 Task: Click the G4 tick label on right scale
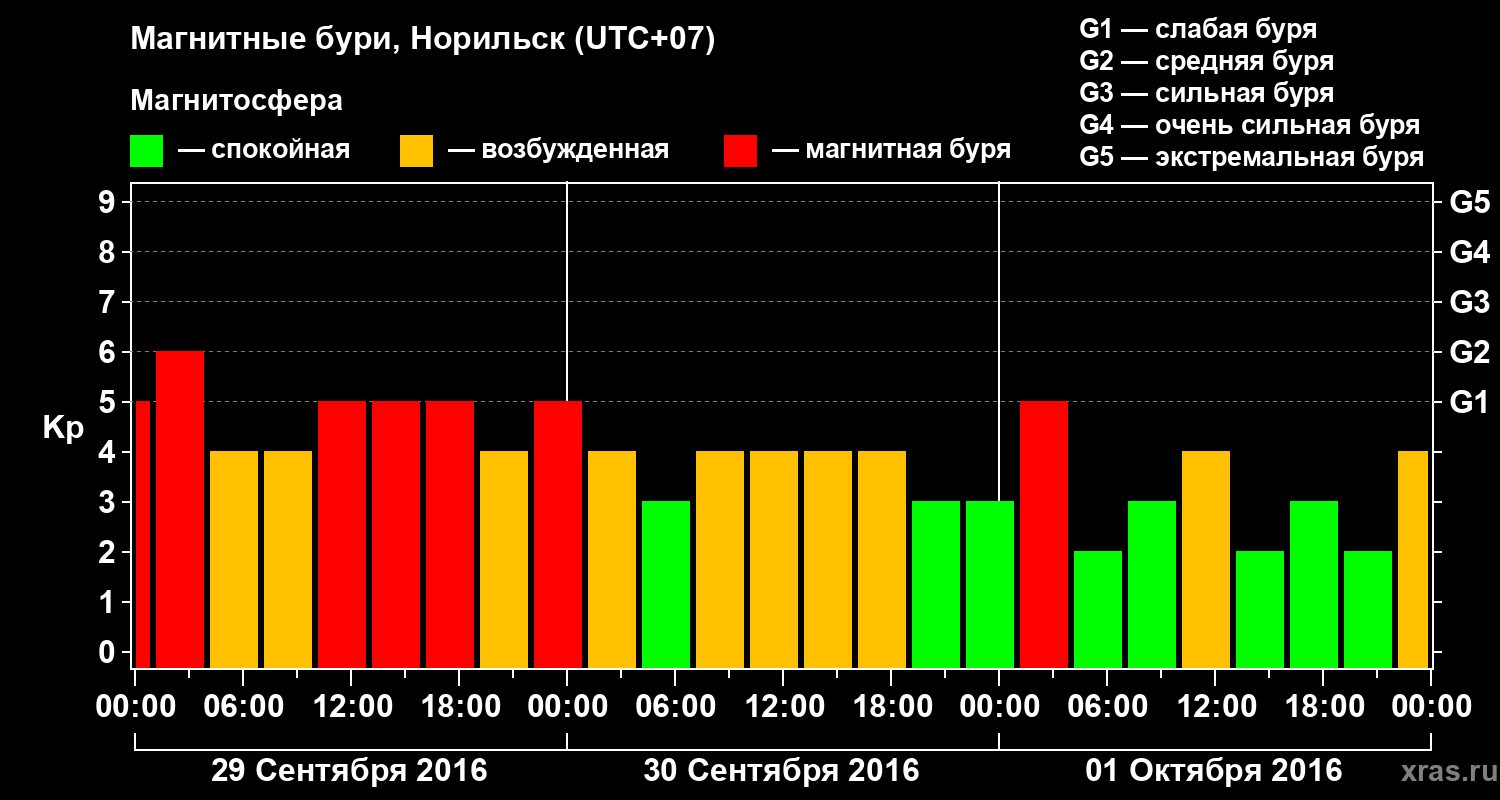point(1470,252)
